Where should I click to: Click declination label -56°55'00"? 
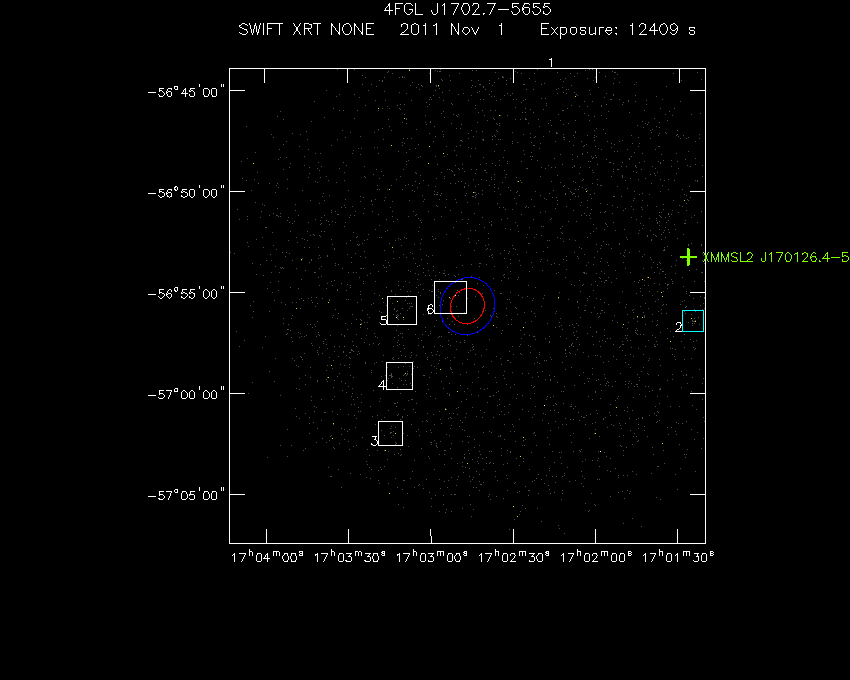click(186, 294)
